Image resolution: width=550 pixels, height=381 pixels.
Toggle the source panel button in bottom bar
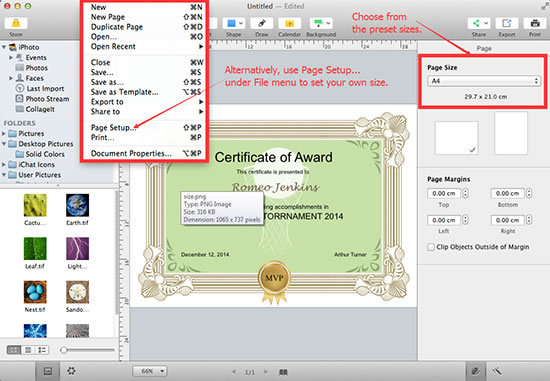point(48,371)
